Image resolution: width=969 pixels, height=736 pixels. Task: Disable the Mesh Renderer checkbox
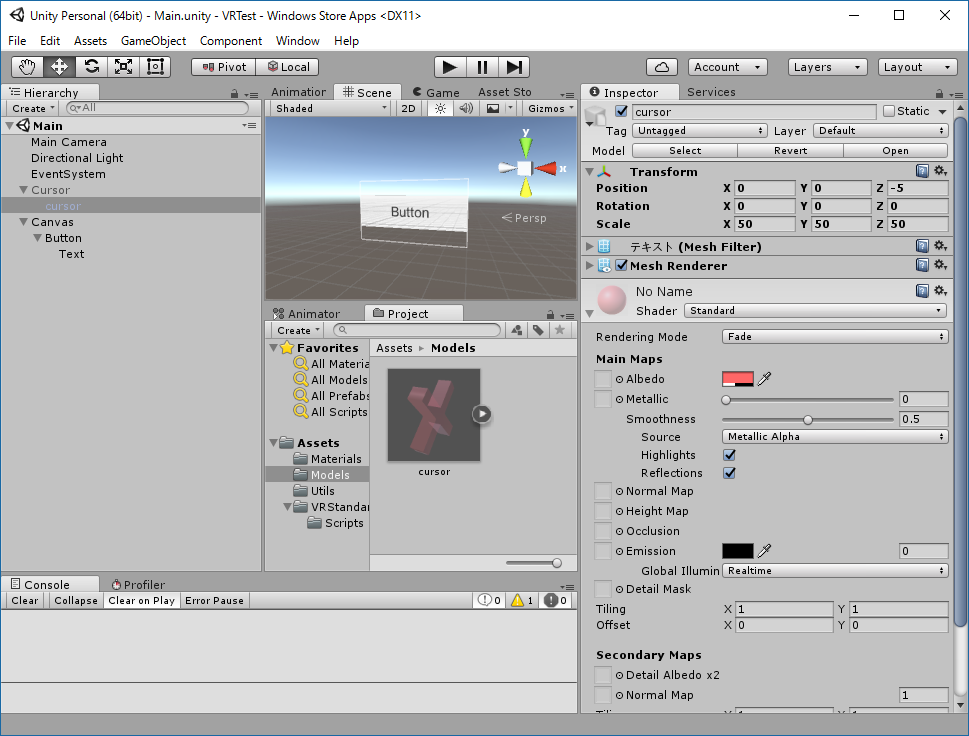(622, 266)
